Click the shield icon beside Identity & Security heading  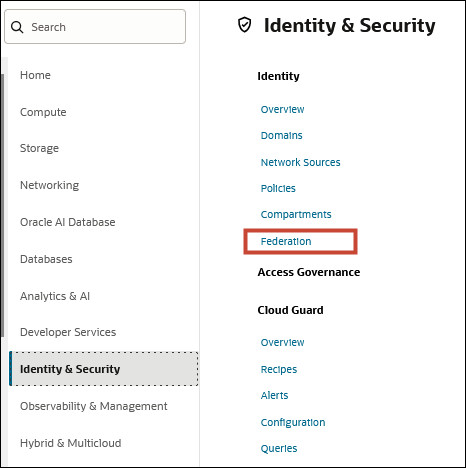245,25
